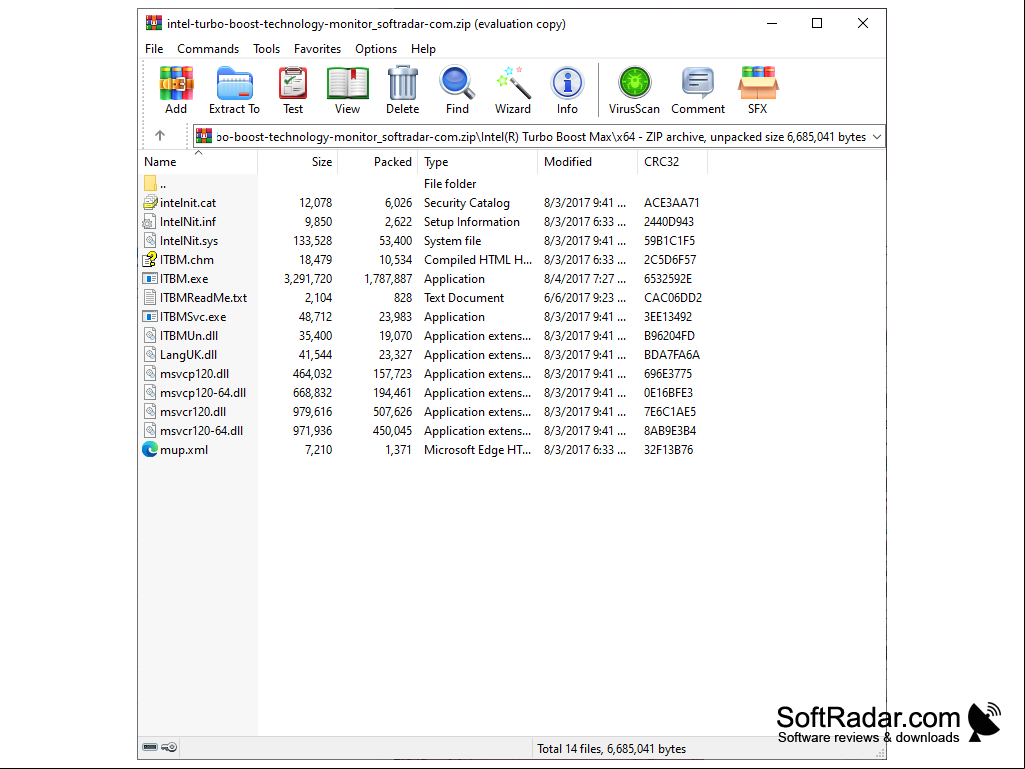Select msvcr120.dll file name
Screen dimensions: 1025x769
[193, 411]
